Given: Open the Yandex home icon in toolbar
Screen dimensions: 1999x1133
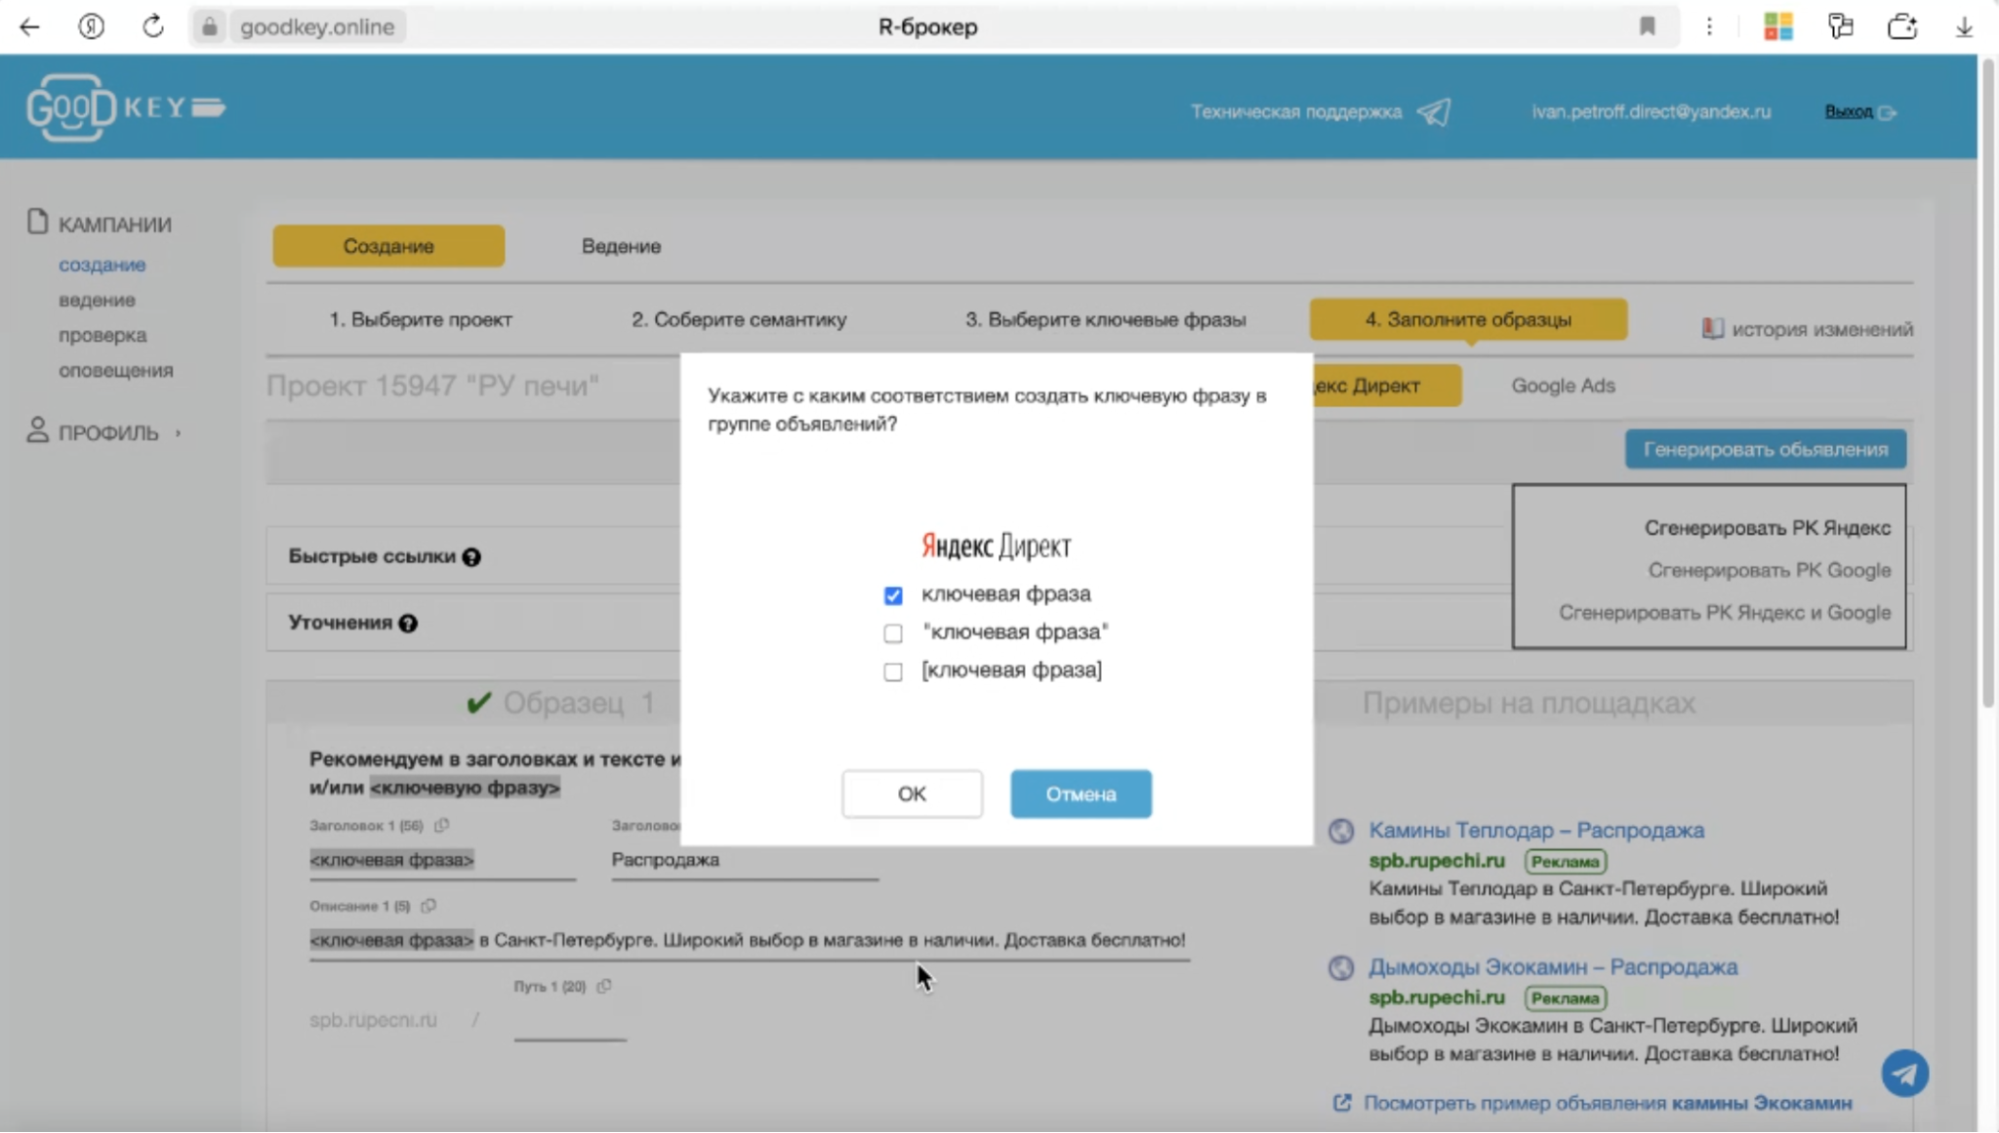Looking at the screenshot, I should [x=91, y=27].
